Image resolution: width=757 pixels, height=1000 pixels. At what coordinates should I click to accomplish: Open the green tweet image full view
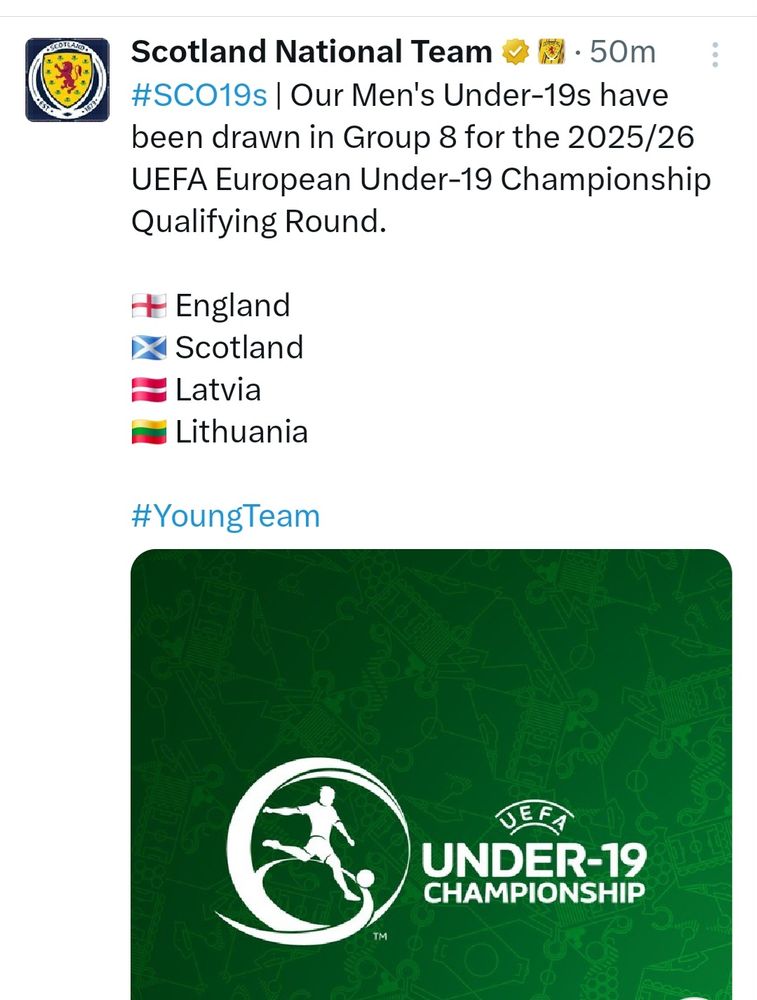click(431, 680)
